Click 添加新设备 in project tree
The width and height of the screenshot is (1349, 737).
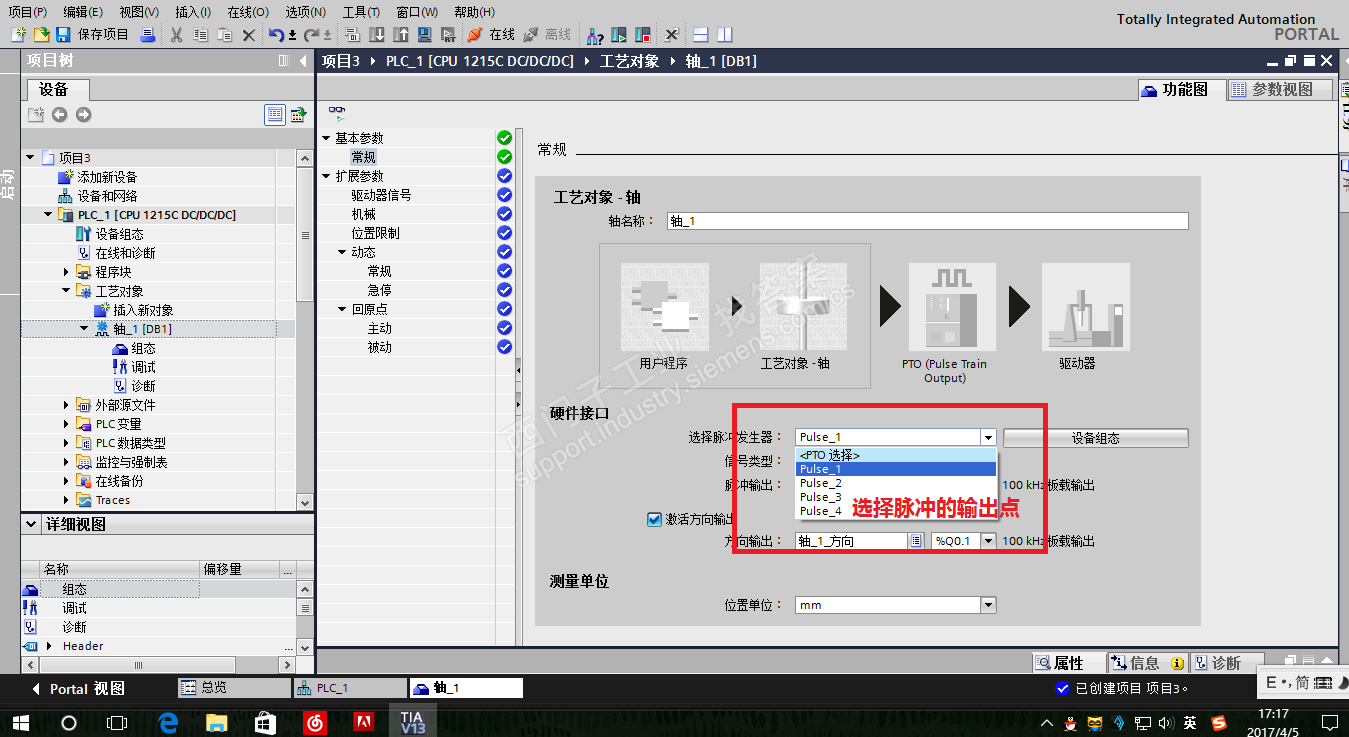point(107,177)
